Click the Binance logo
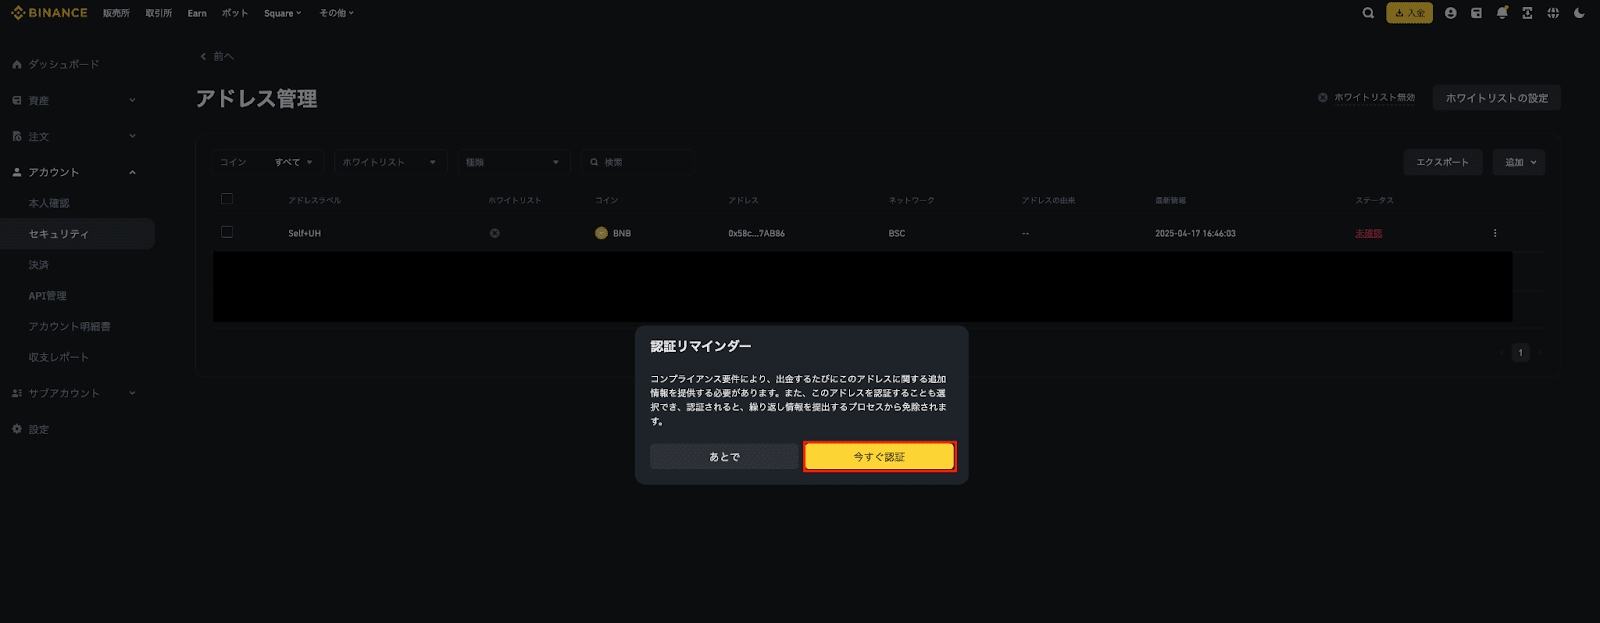 pyautogui.click(x=49, y=13)
